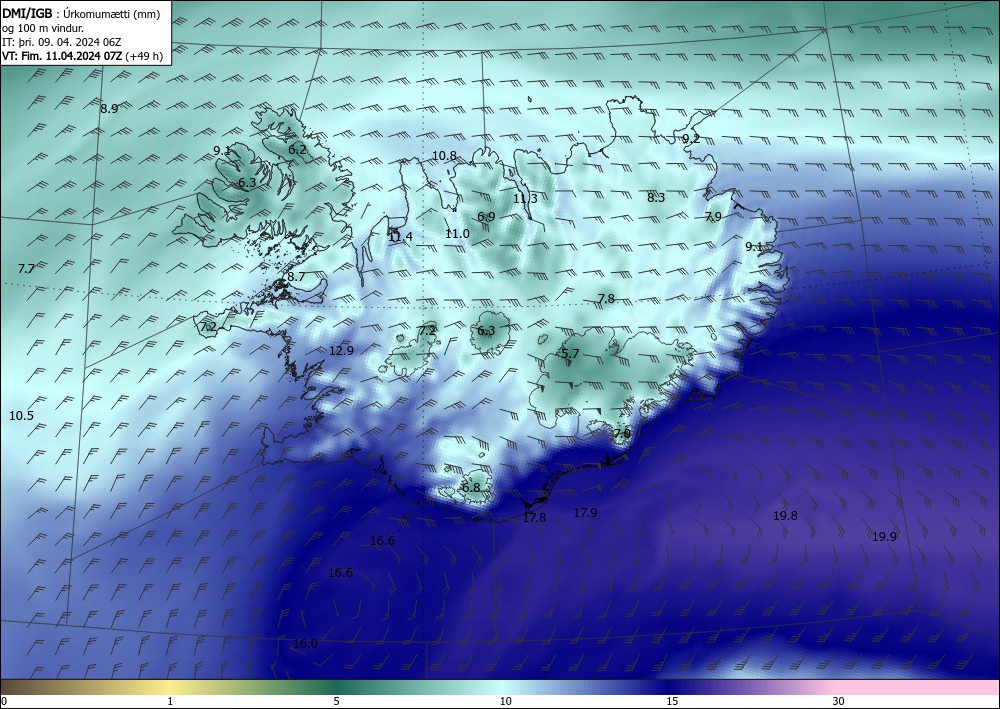Select the 30 tick on the color scale
The image size is (1000, 709).
[x=839, y=701]
